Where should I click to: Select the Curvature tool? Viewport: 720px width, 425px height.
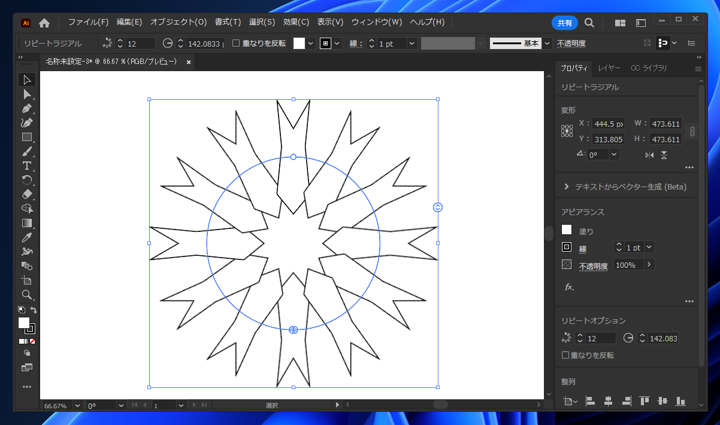coord(27,123)
